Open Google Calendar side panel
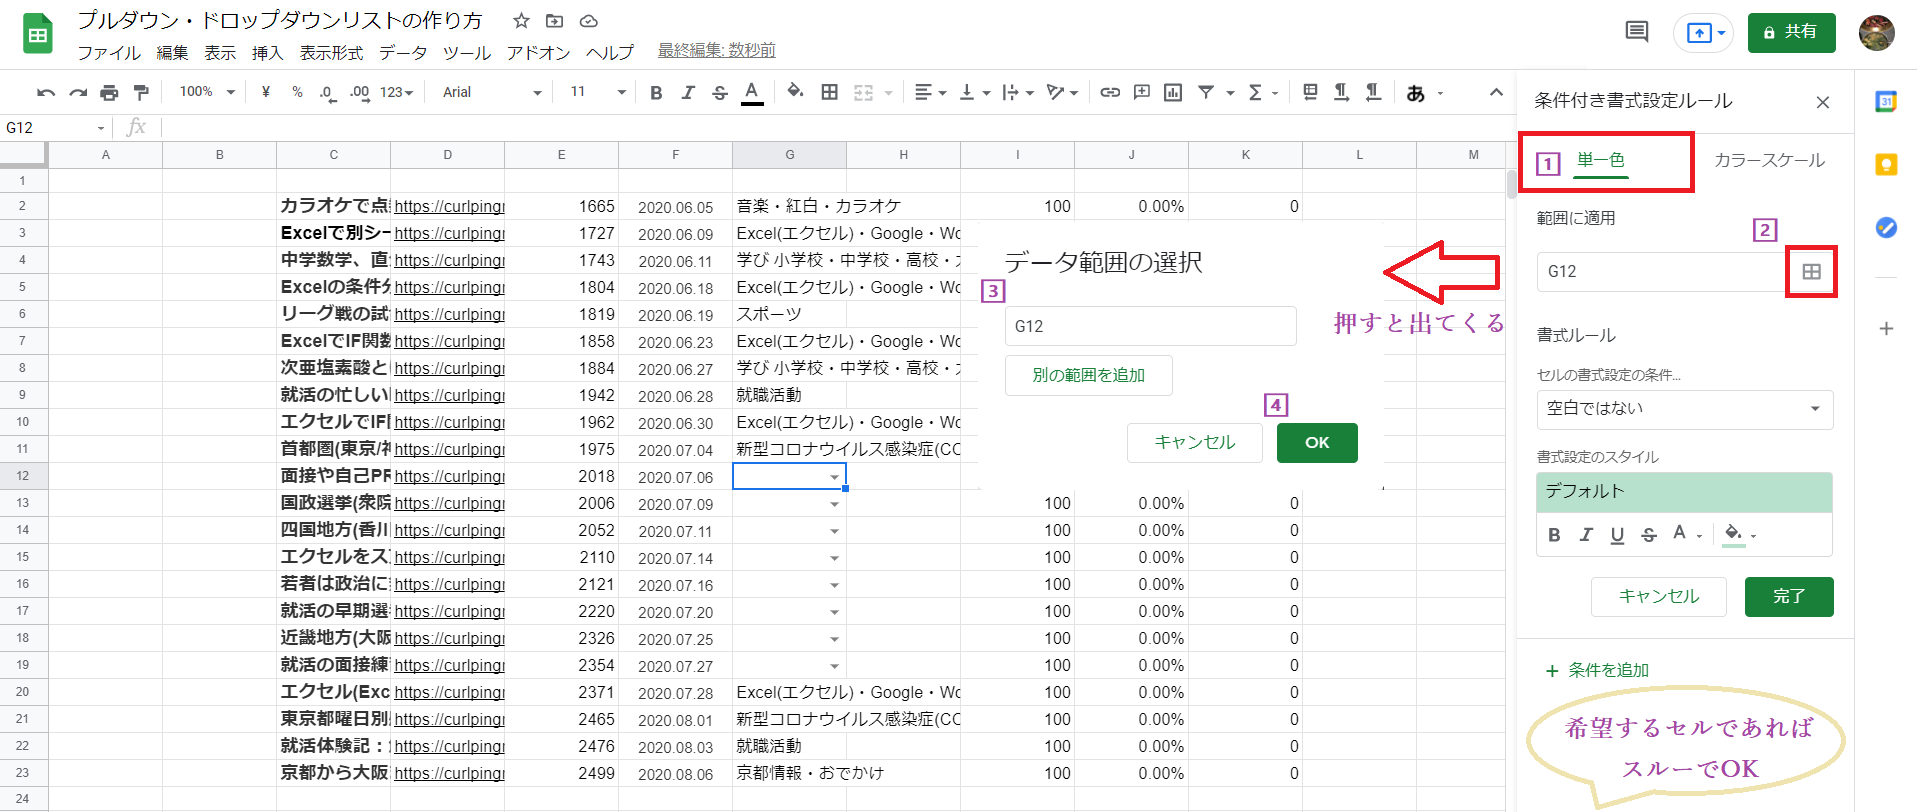 (x=1886, y=101)
